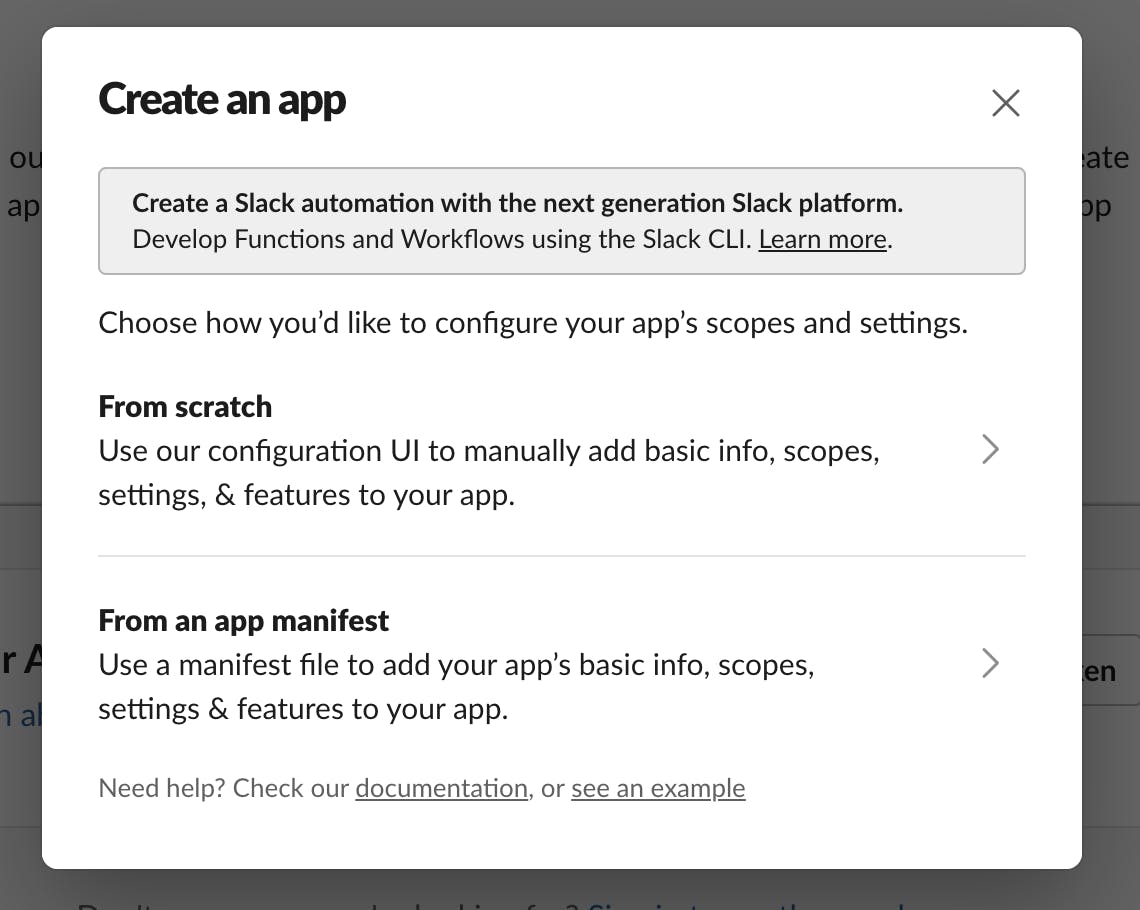Close the Create an app dialog

click(x=1005, y=102)
